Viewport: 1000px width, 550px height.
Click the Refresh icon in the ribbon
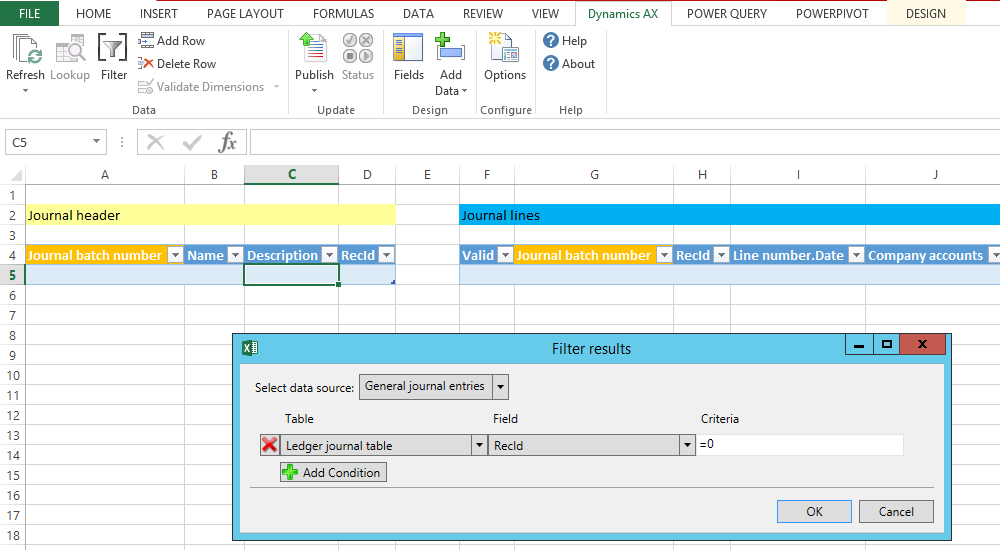tap(25, 52)
